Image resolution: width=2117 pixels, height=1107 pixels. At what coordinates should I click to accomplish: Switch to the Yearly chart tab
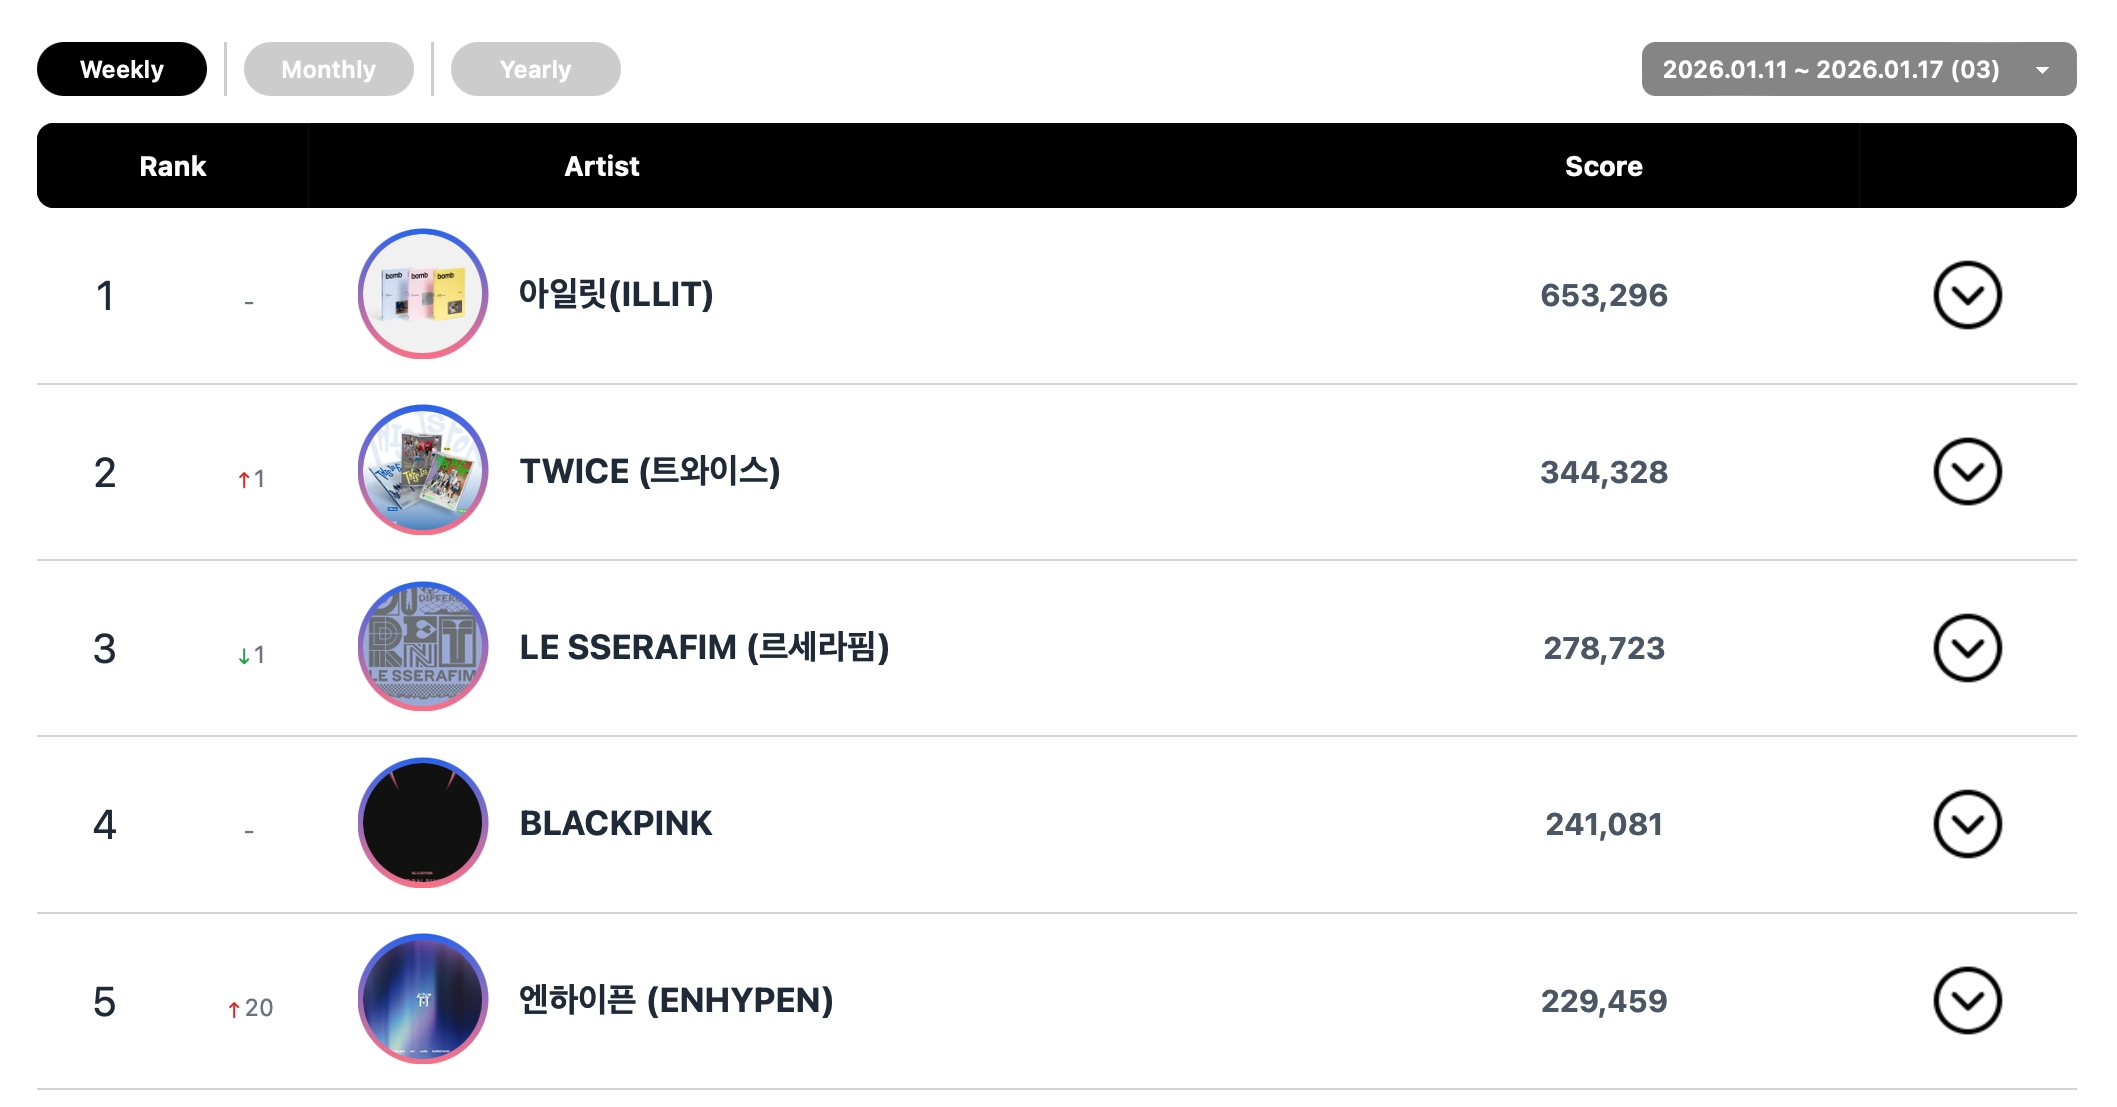535,69
